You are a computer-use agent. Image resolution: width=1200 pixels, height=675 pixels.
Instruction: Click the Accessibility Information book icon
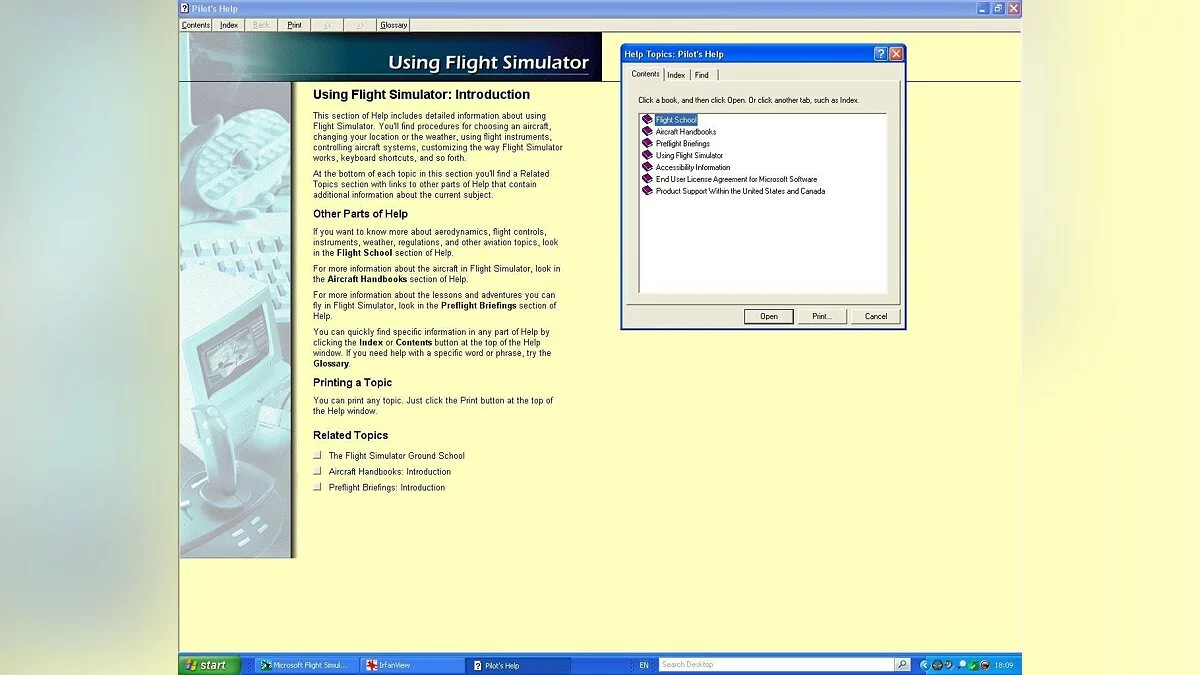pos(647,168)
